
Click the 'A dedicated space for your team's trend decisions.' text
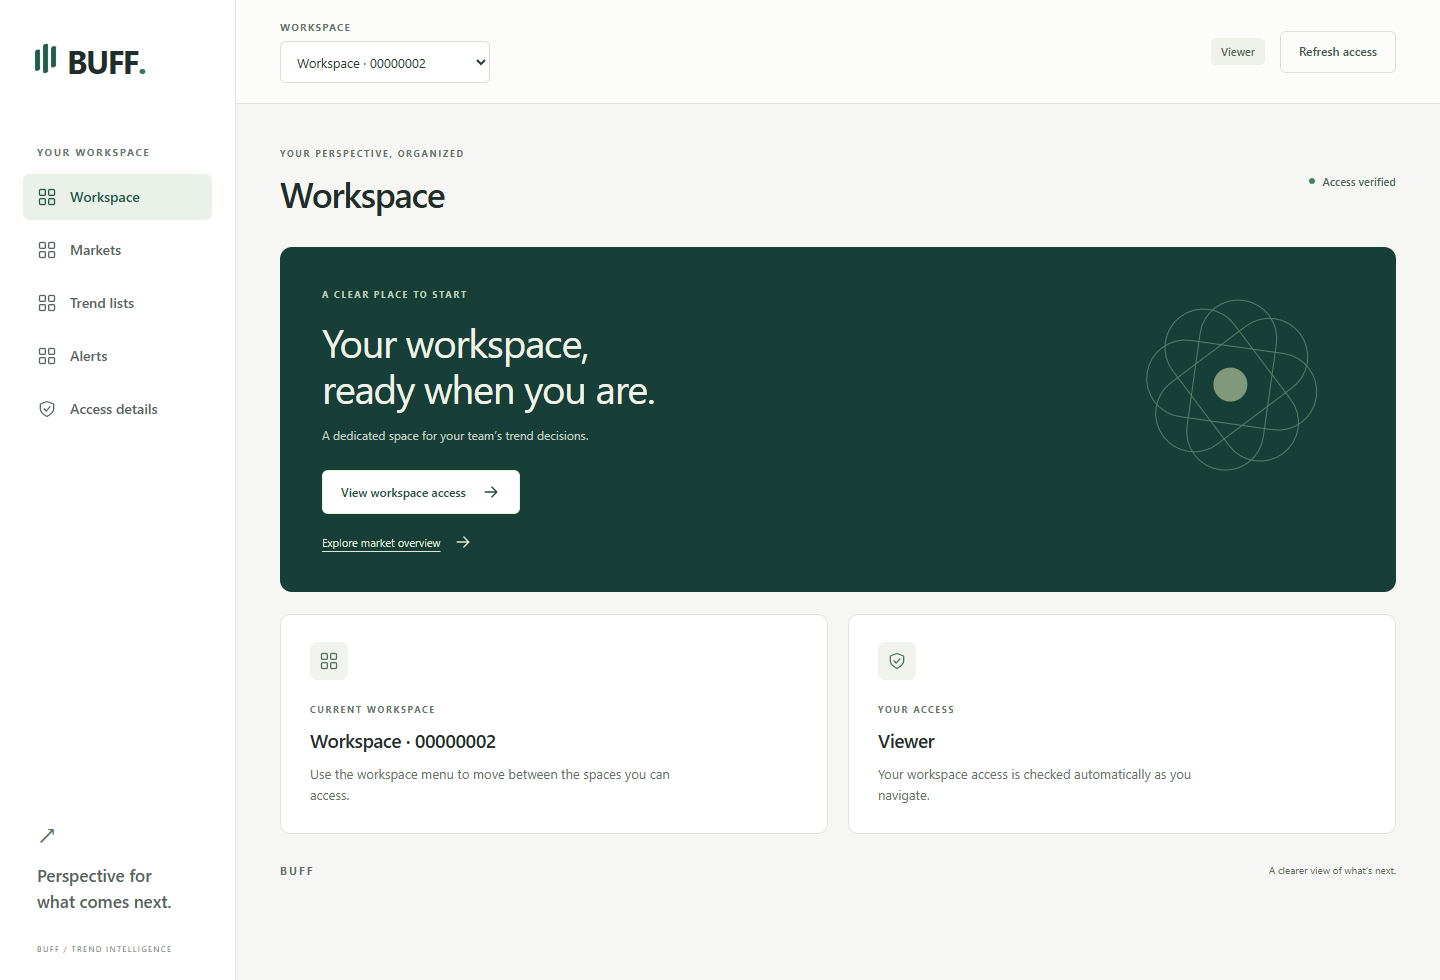pos(455,436)
